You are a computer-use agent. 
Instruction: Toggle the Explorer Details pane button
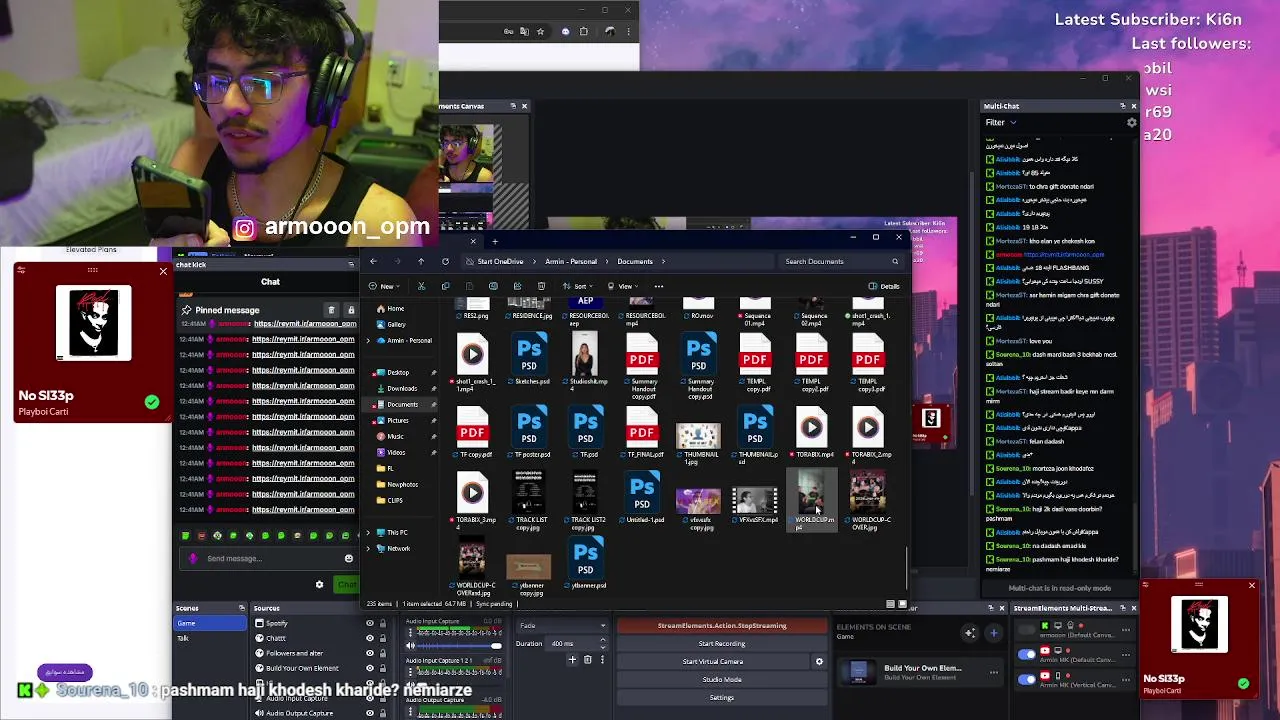[x=884, y=286]
